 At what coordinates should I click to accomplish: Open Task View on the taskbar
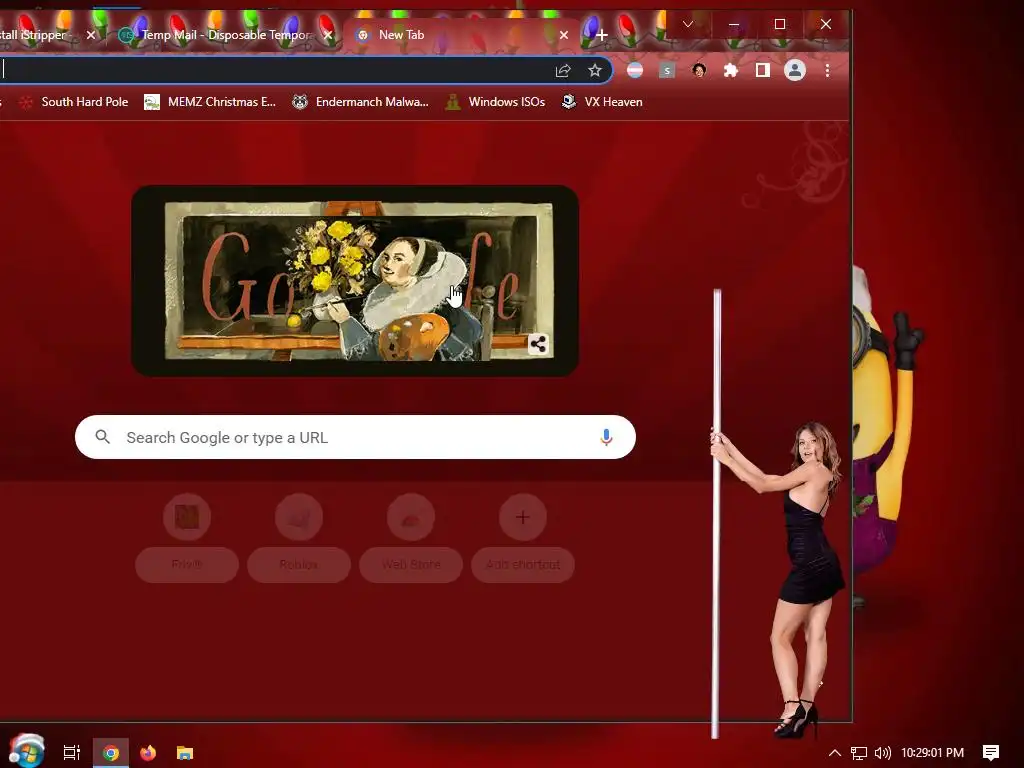coord(72,753)
